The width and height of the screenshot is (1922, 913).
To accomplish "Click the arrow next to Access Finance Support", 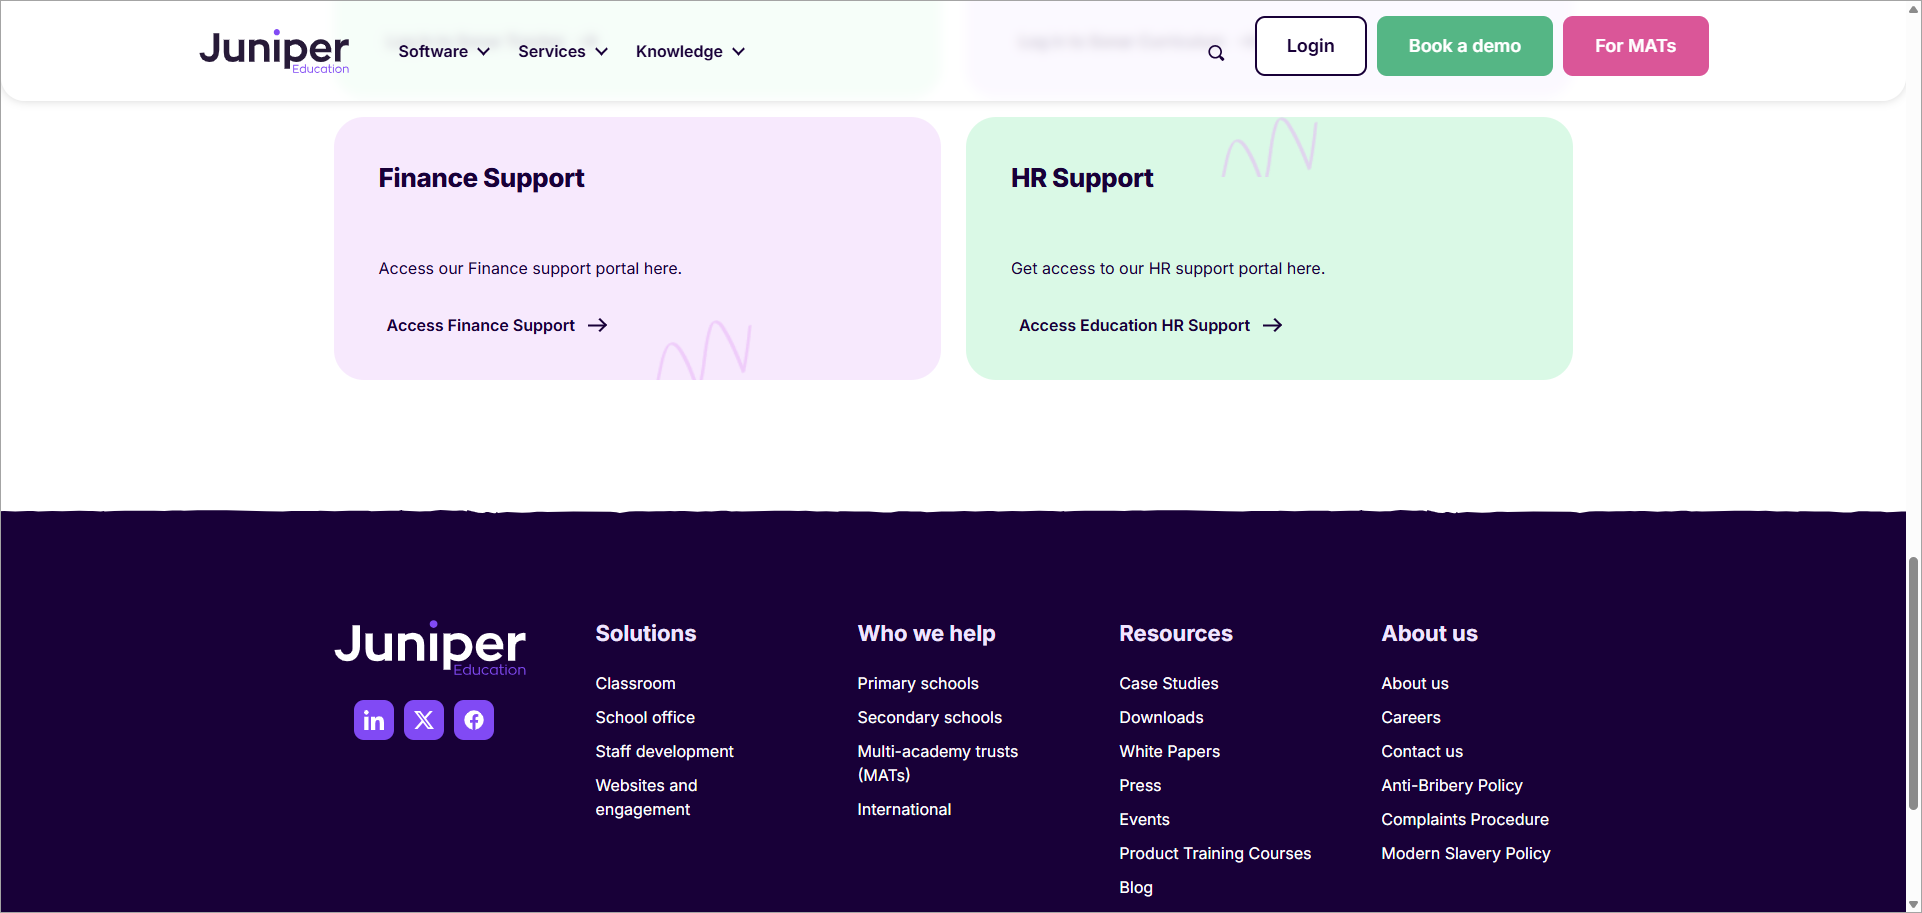I will tap(597, 325).
